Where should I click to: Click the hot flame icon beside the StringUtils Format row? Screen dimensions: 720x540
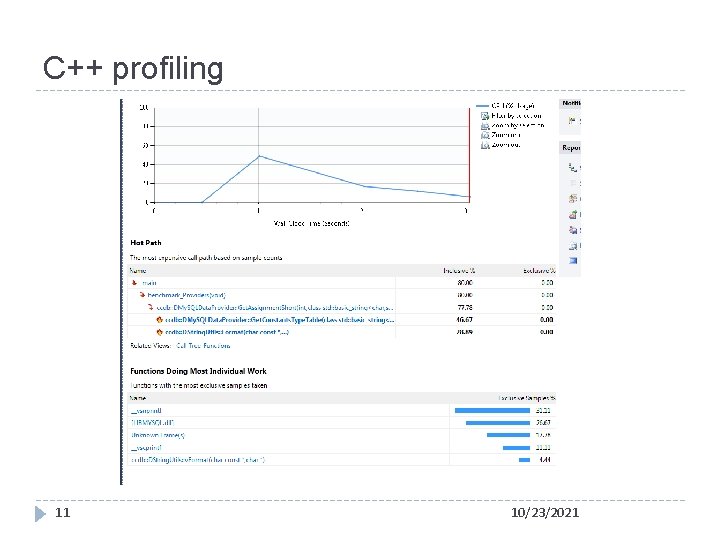(159, 332)
